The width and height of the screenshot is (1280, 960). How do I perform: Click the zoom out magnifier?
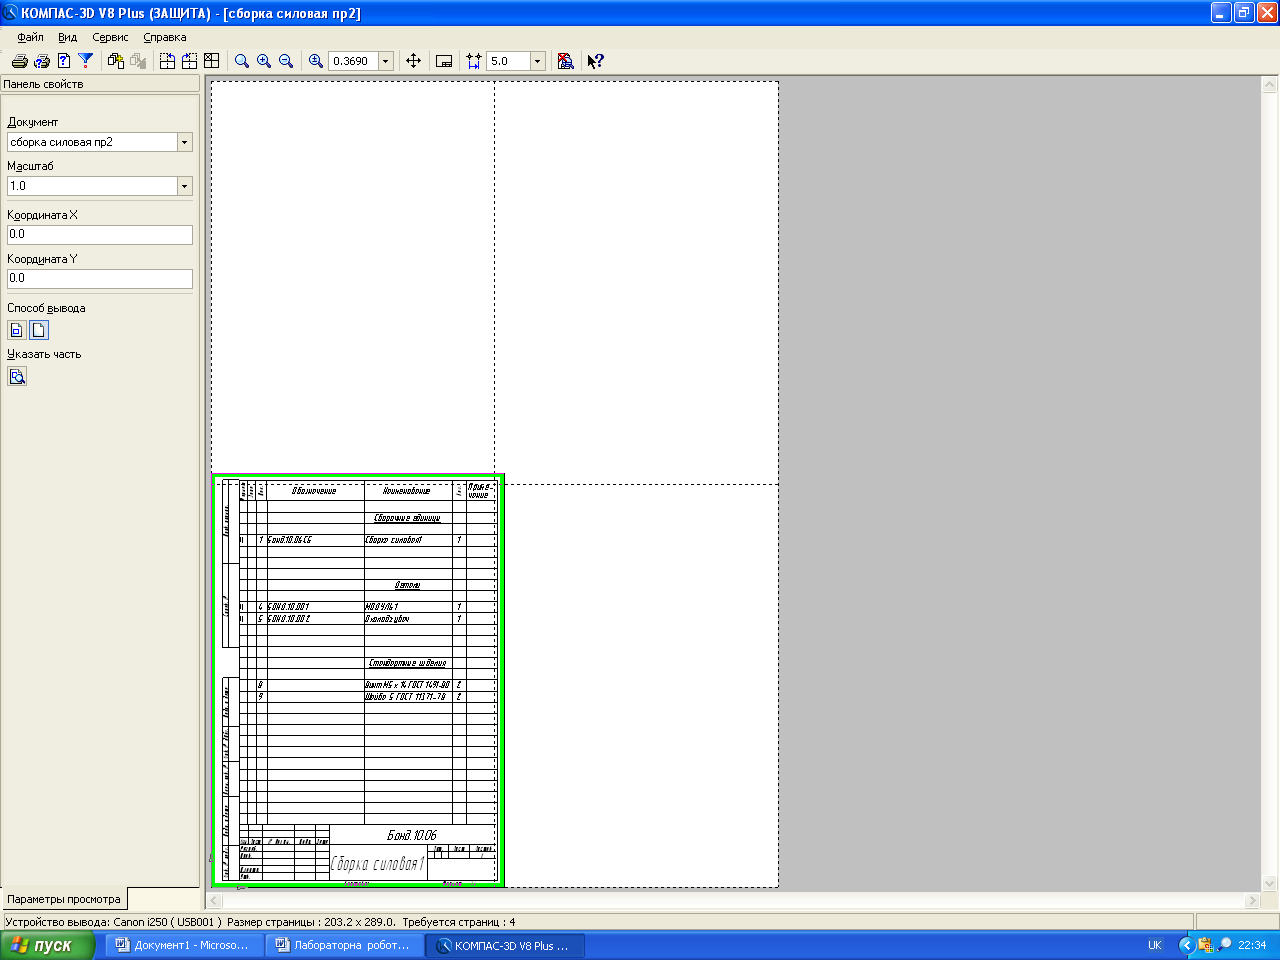coord(286,61)
